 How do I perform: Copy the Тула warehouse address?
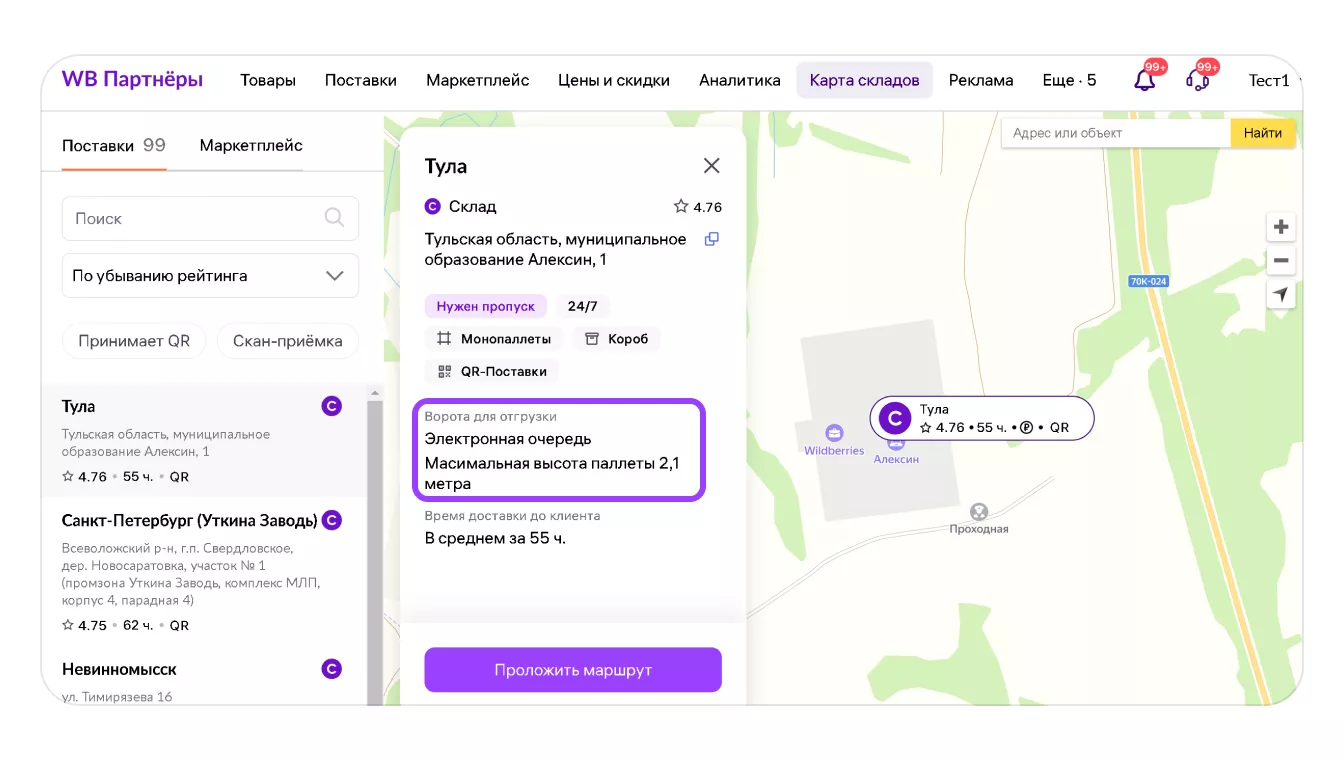[711, 239]
